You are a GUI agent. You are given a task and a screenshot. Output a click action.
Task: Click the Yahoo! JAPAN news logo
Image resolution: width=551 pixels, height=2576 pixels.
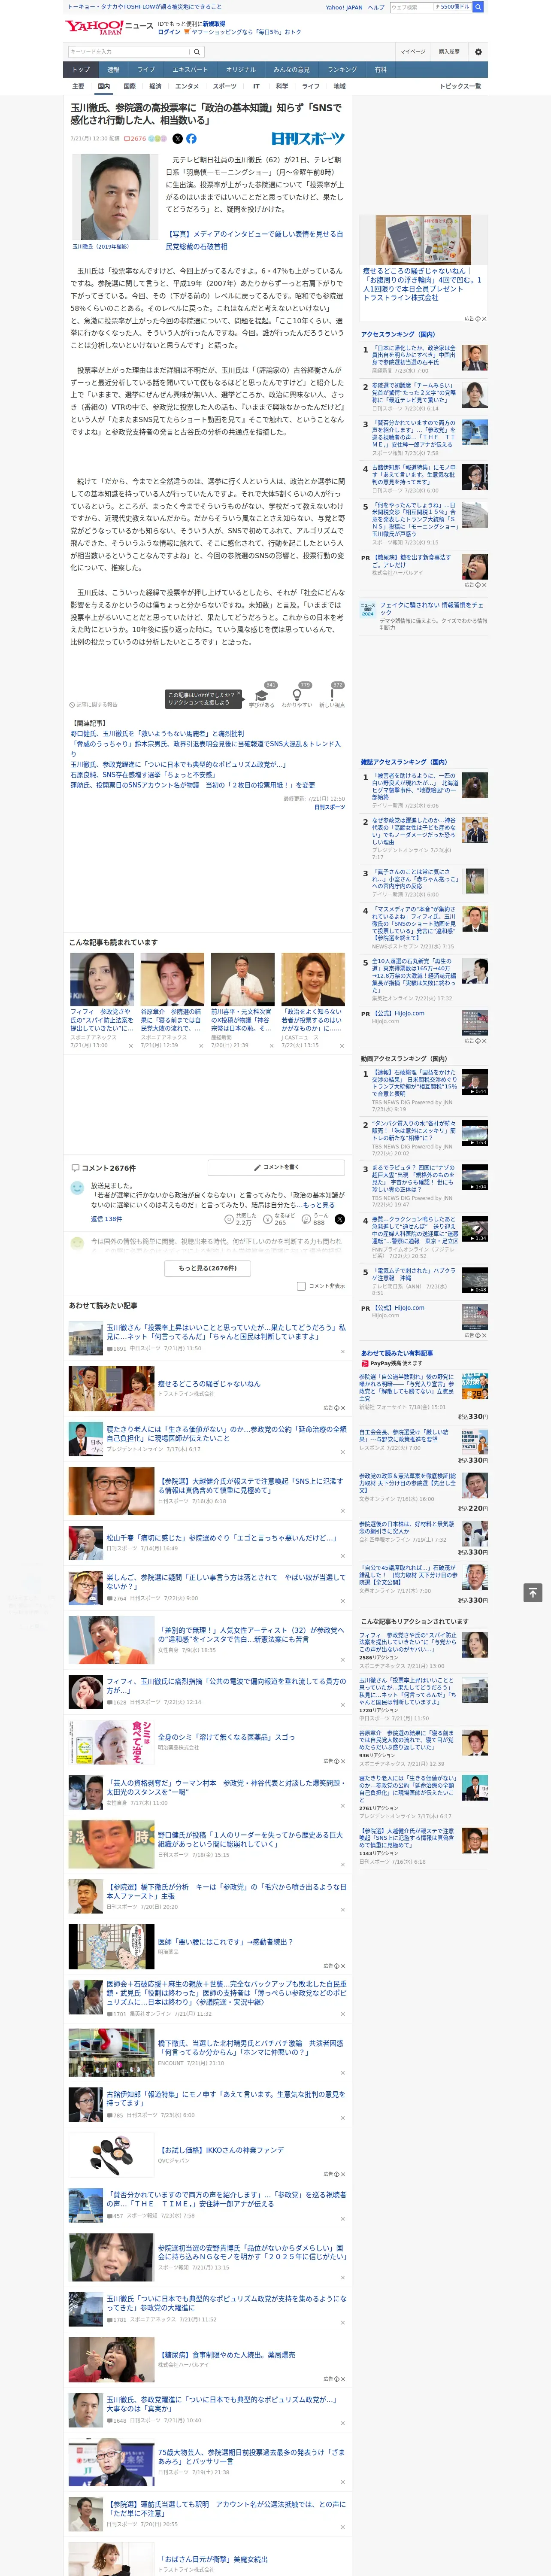(x=109, y=27)
